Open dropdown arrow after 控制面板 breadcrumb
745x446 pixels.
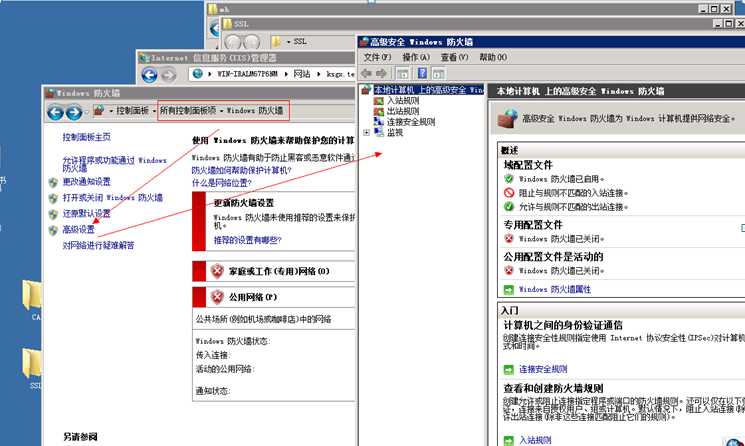coord(154,111)
